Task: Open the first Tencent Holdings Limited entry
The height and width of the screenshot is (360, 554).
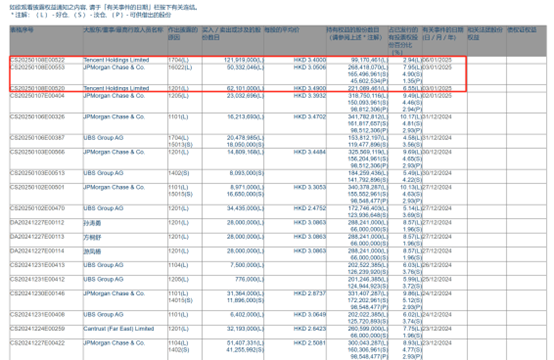Action: pyautogui.click(x=116, y=60)
